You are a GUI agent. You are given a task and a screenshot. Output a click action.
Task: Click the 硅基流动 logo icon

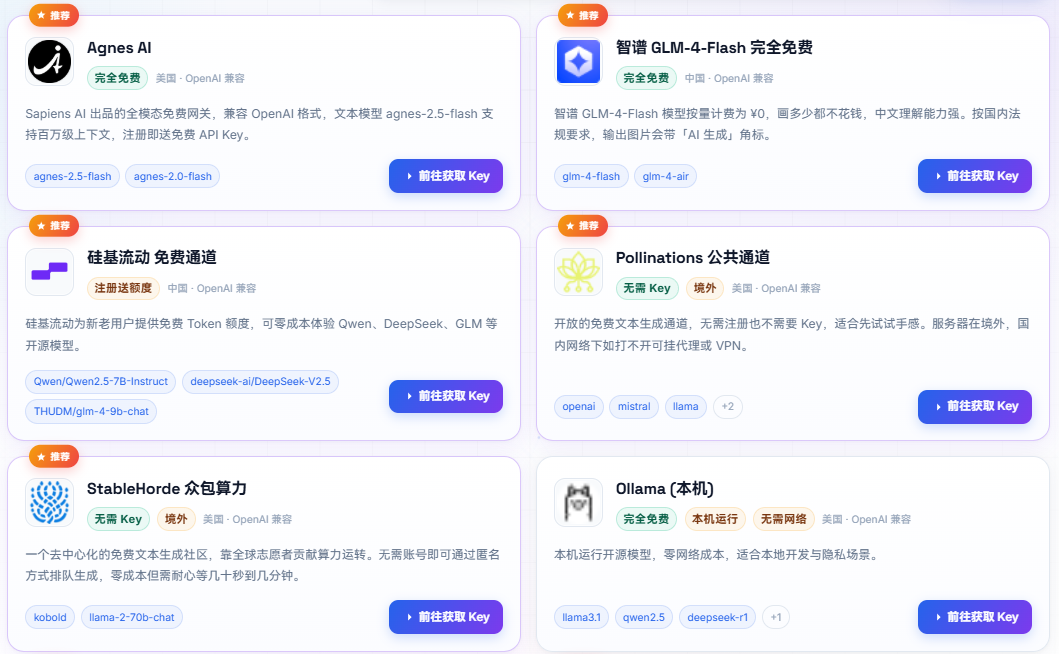pos(49,272)
